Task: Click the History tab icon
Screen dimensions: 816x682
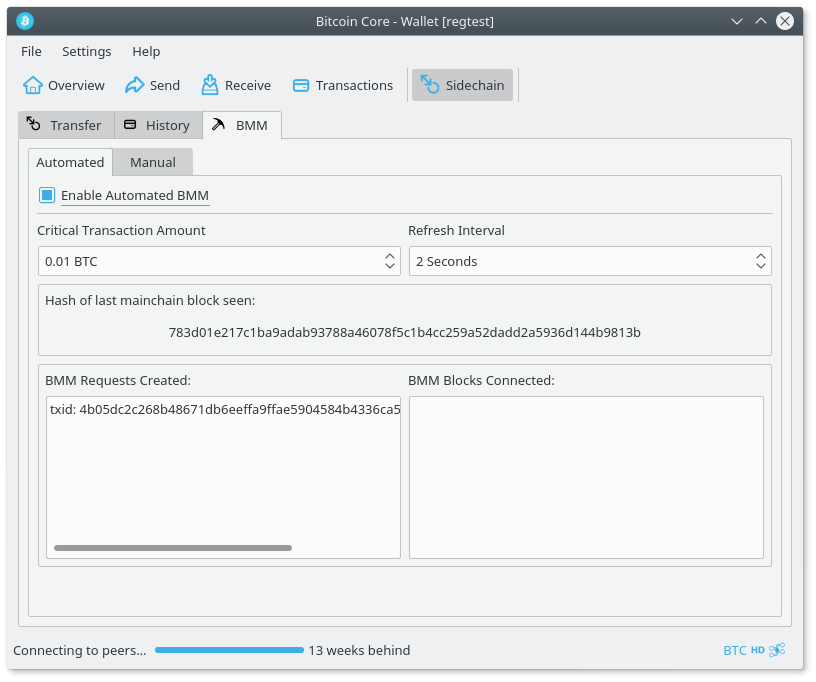Action: coord(130,124)
